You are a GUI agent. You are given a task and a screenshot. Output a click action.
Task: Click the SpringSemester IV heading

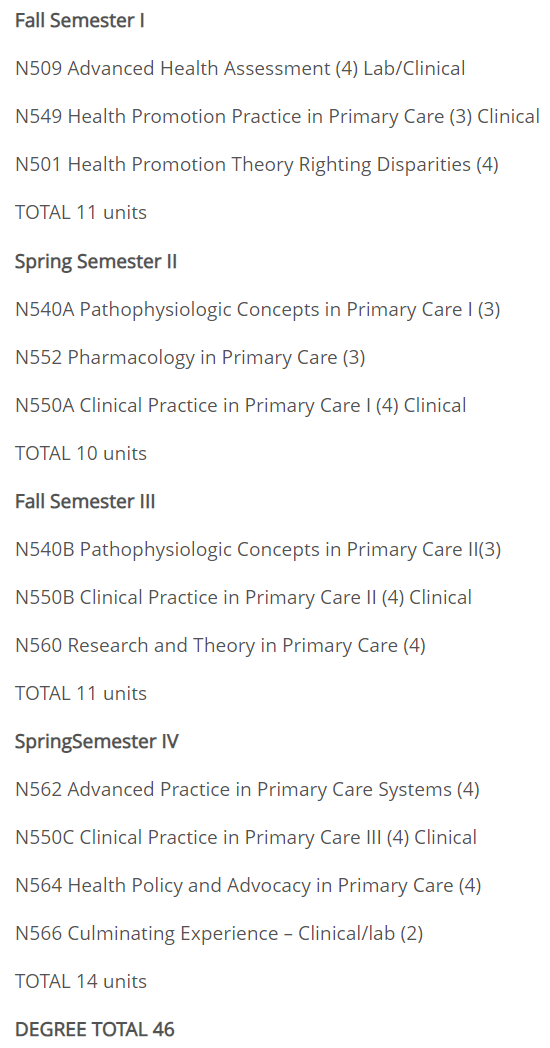97,742
